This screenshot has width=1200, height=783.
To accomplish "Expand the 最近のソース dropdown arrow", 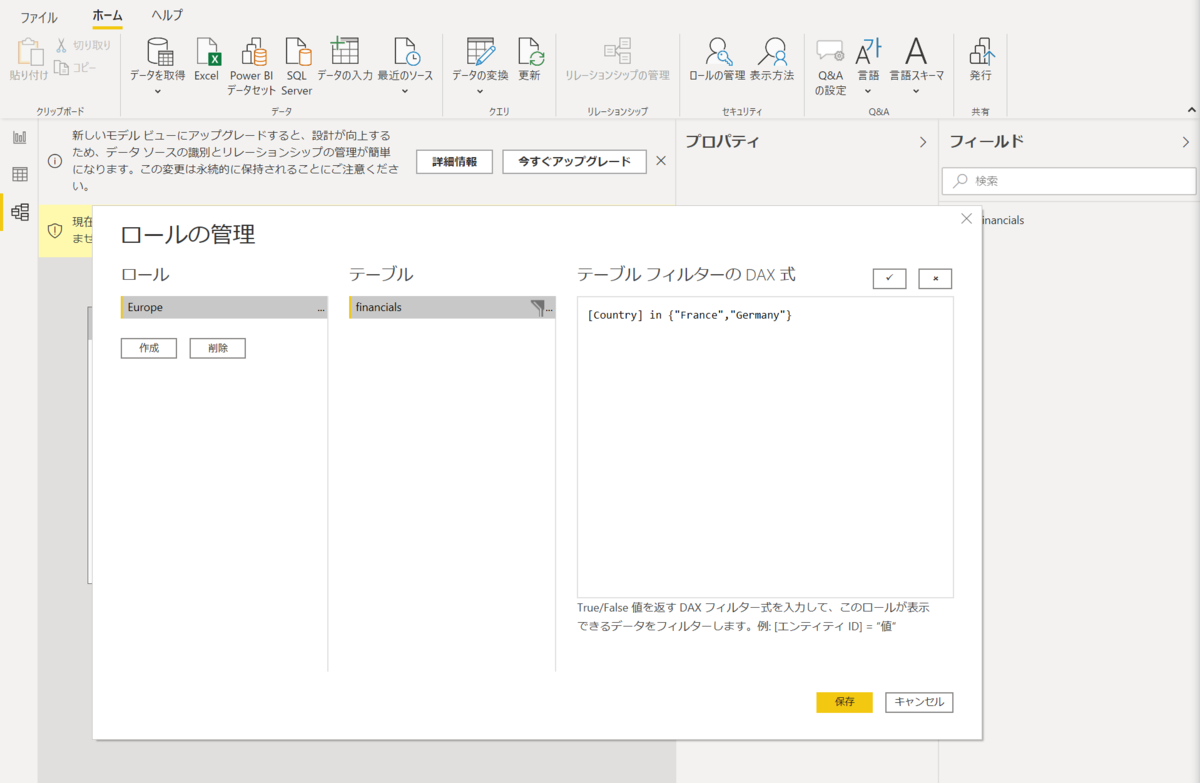I will 405,89.
